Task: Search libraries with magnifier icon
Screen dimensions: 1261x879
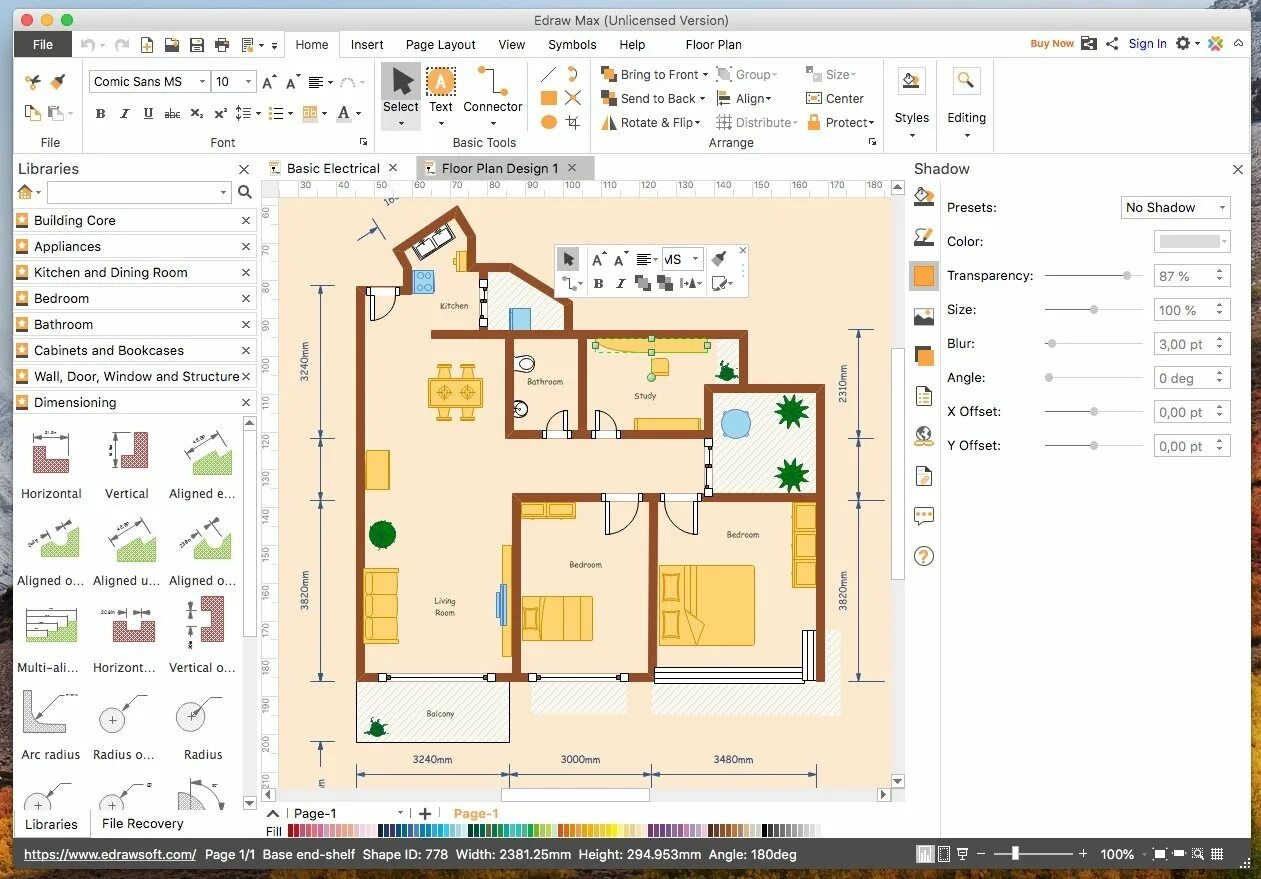Action: [245, 192]
